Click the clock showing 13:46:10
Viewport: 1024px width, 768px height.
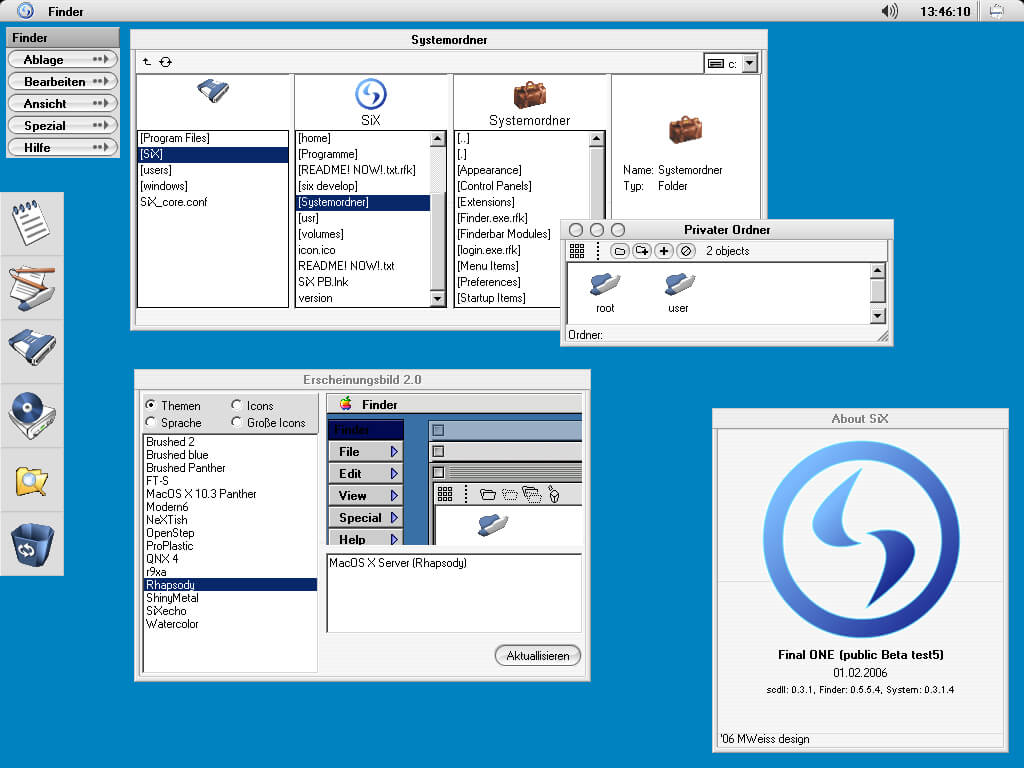coord(945,11)
